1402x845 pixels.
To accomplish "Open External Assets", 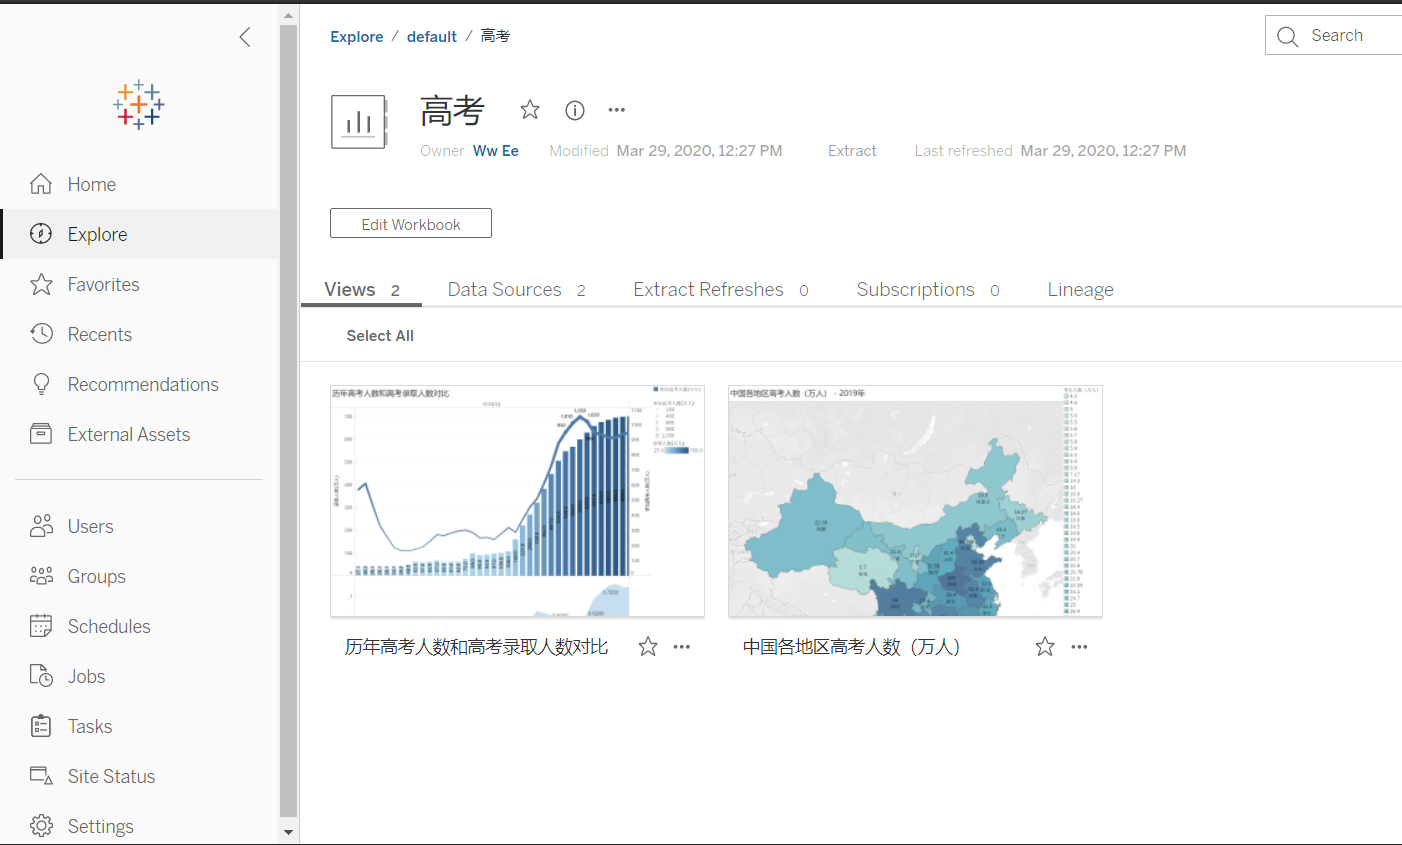I will 128,434.
